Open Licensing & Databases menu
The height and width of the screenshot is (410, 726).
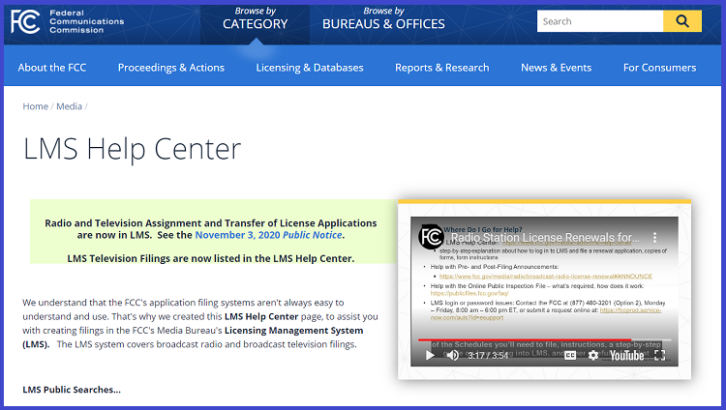tap(310, 68)
